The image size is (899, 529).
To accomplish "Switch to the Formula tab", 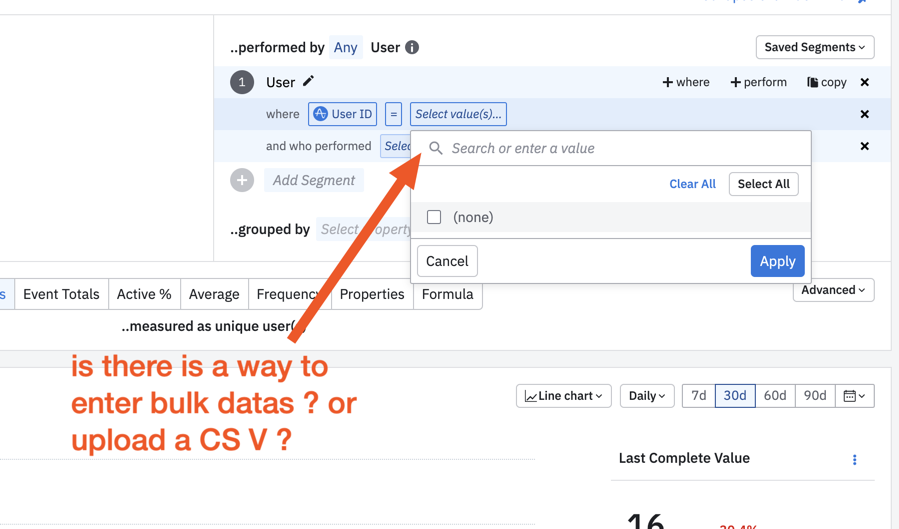I will point(448,294).
